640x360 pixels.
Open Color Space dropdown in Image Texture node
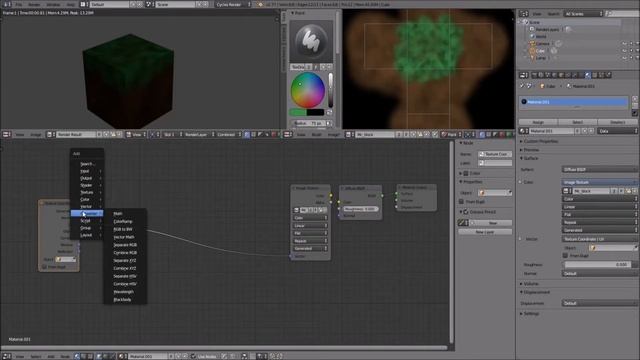pyautogui.click(x=310, y=218)
